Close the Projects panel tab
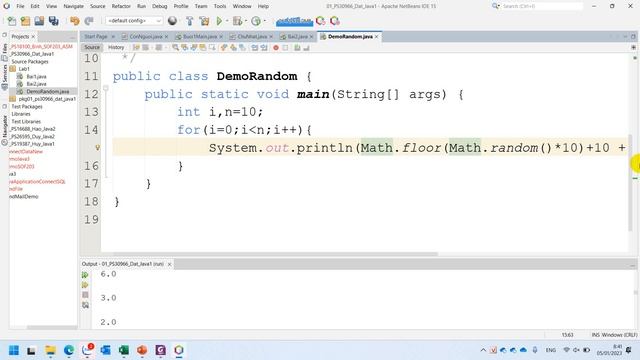 (33, 37)
